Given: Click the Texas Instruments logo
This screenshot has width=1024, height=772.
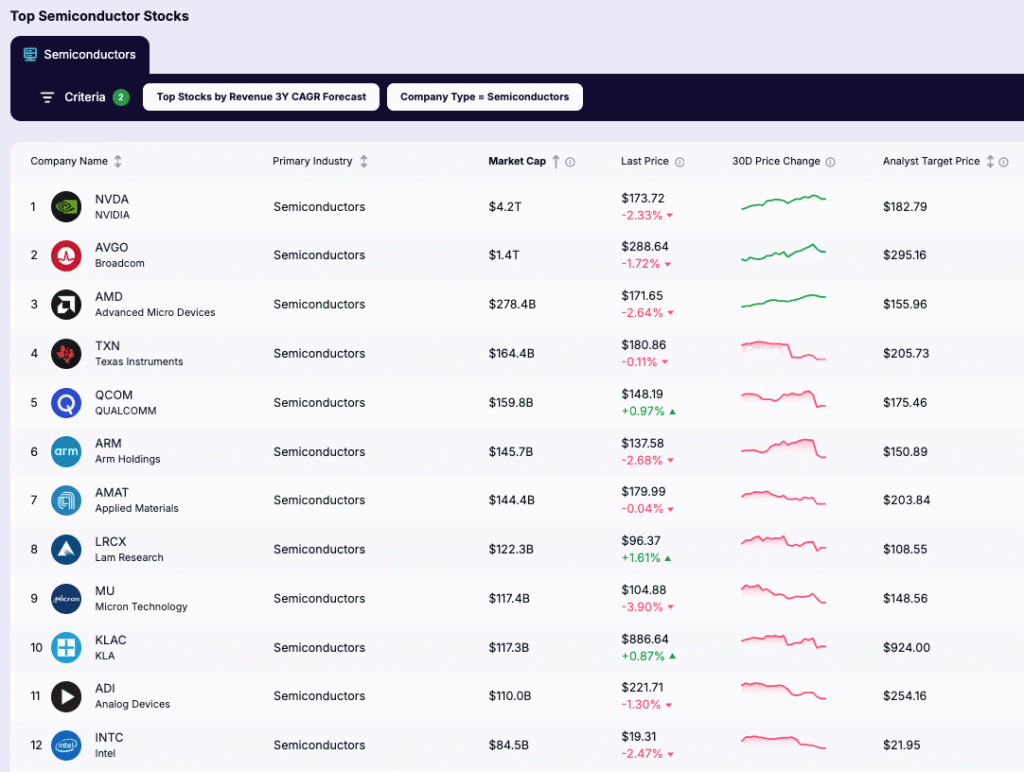Looking at the screenshot, I should [66, 353].
